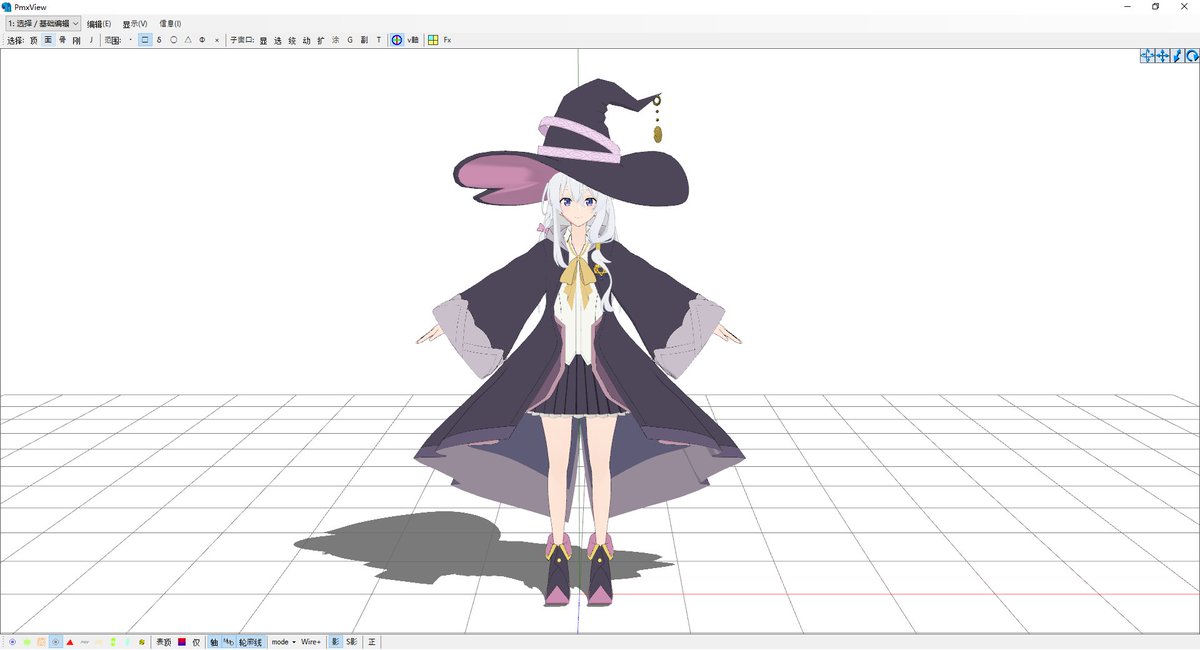Open the 扩 sub-window
This screenshot has height=650, width=1200.
[x=321, y=40]
